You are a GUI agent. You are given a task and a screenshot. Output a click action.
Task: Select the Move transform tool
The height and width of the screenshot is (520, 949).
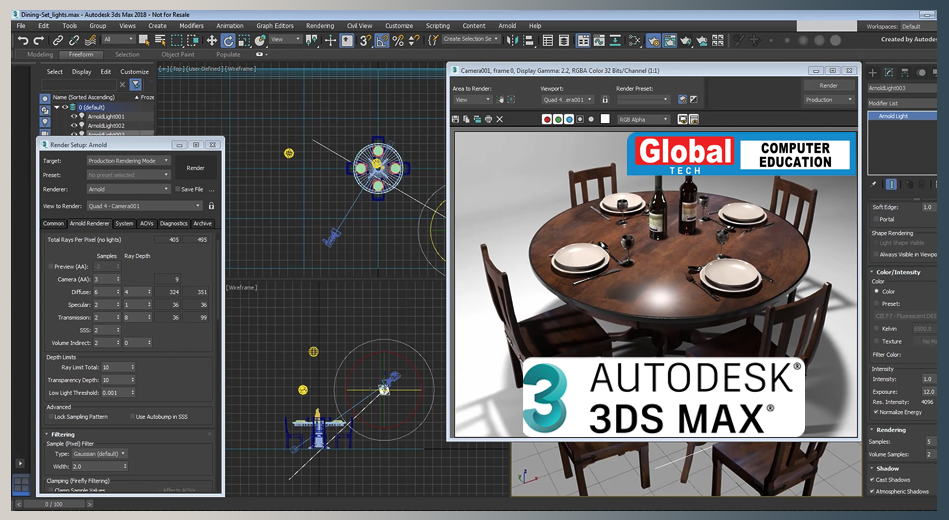tap(211, 41)
